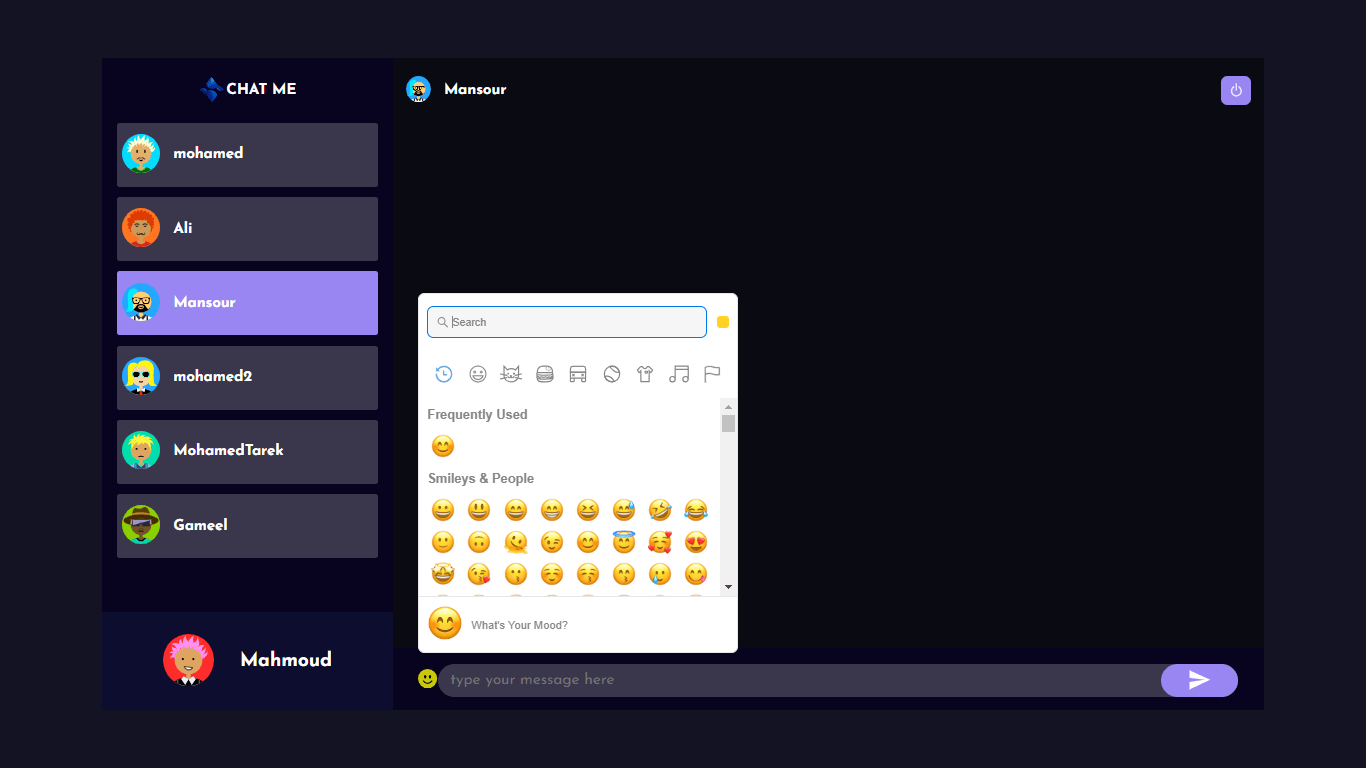This screenshot has height=768, width=1366.
Task: Open the yellow skin tone swatch
Action: [x=723, y=322]
